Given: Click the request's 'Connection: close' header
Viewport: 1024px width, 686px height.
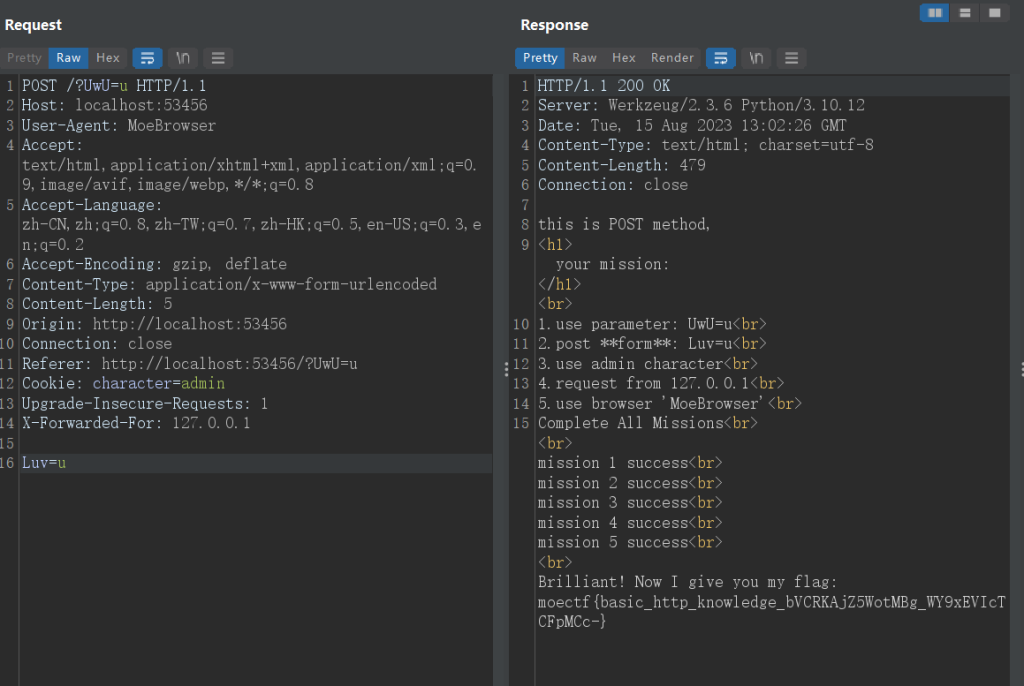Looking at the screenshot, I should [x=97, y=344].
